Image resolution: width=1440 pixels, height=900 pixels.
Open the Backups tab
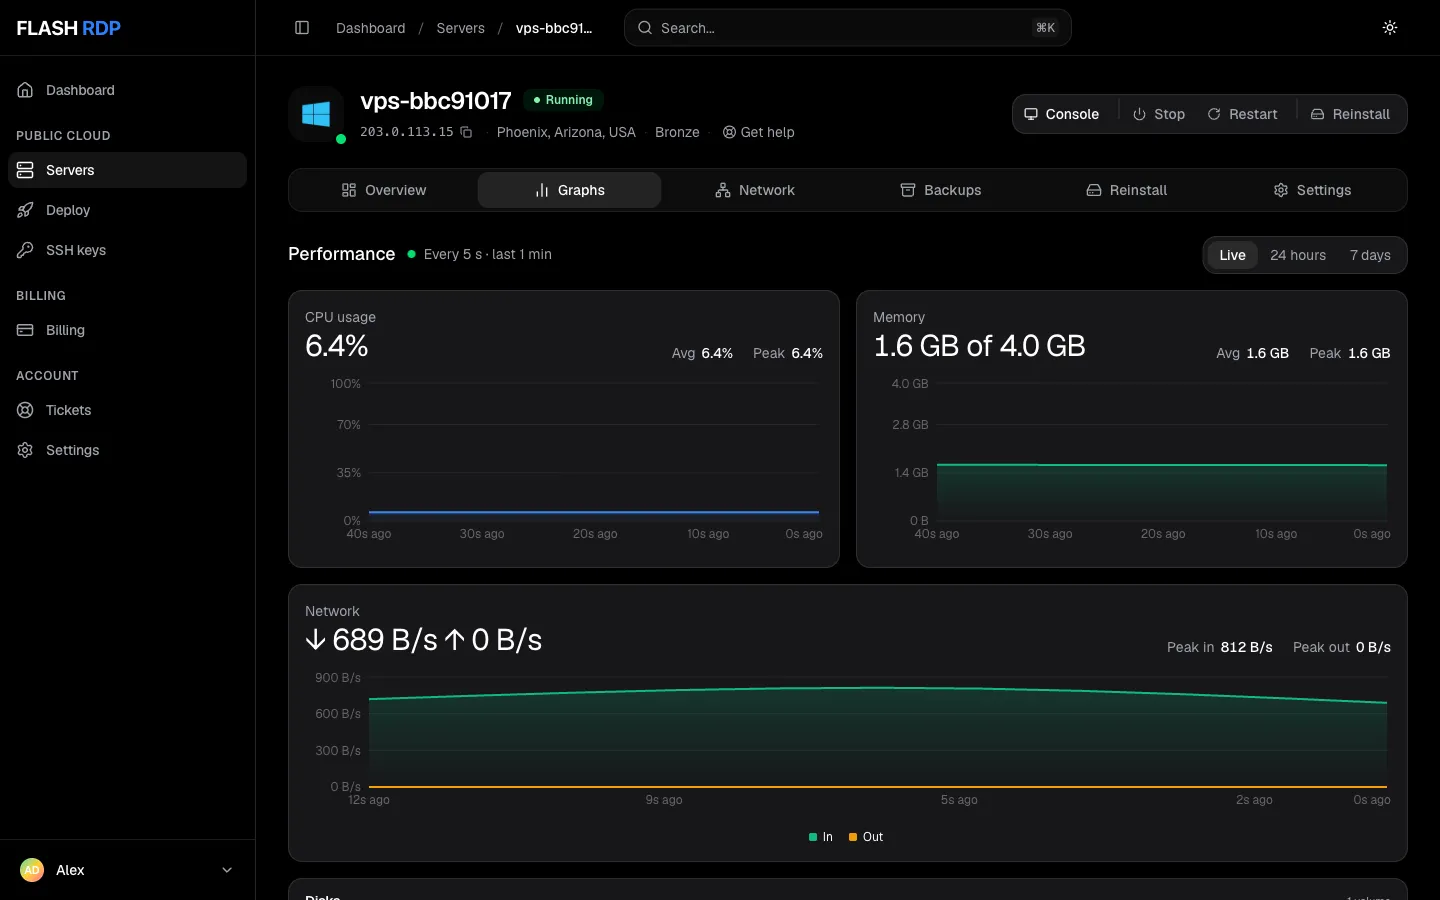pyautogui.click(x=941, y=190)
